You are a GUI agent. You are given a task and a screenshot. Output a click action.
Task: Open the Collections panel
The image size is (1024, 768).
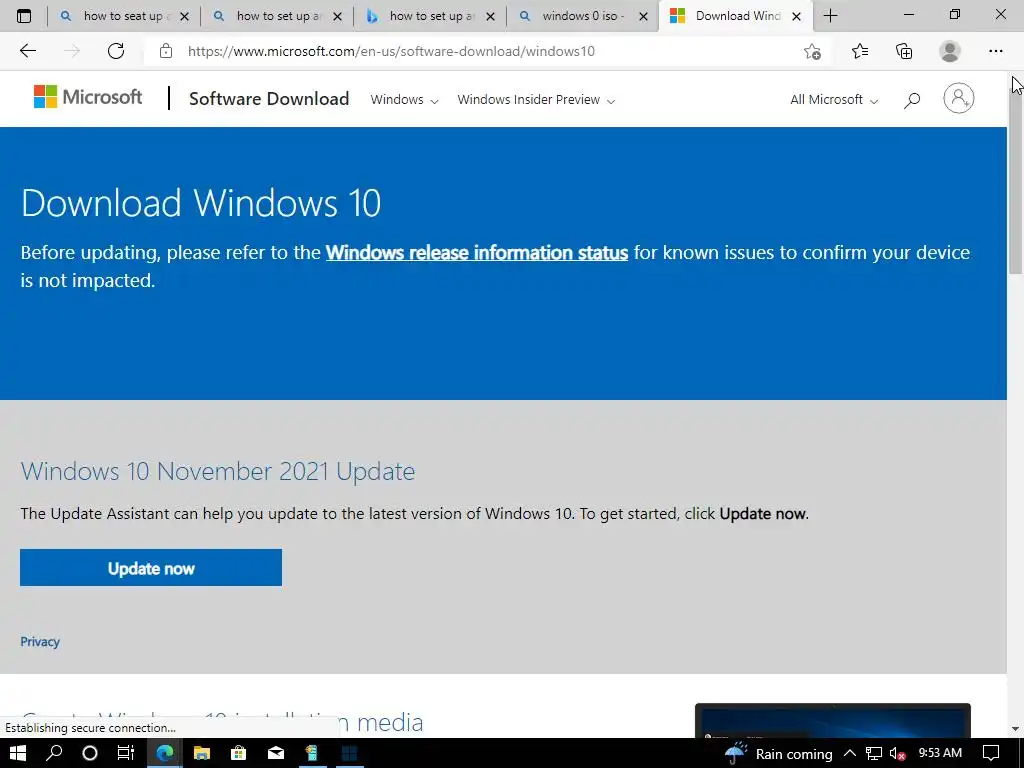(904, 51)
